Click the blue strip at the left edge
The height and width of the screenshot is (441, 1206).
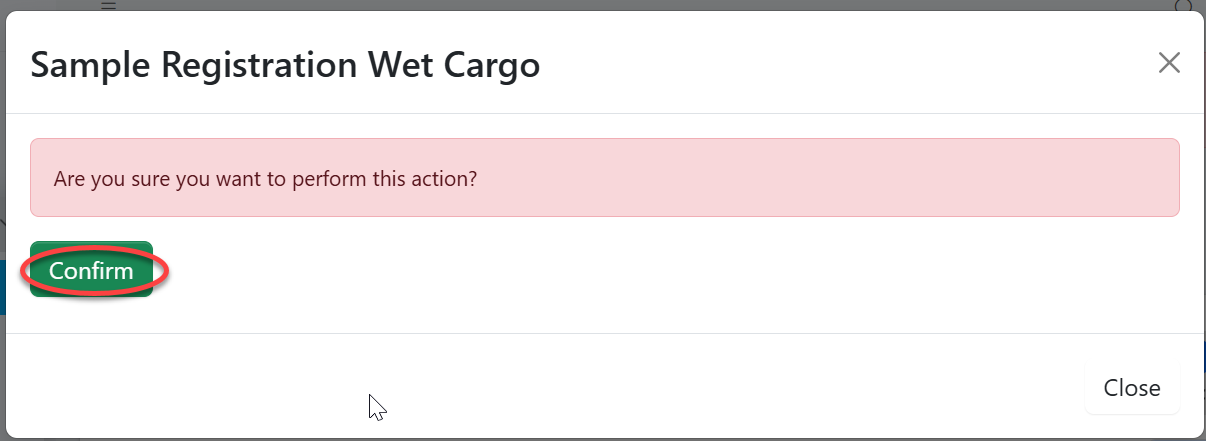pyautogui.click(x=3, y=288)
